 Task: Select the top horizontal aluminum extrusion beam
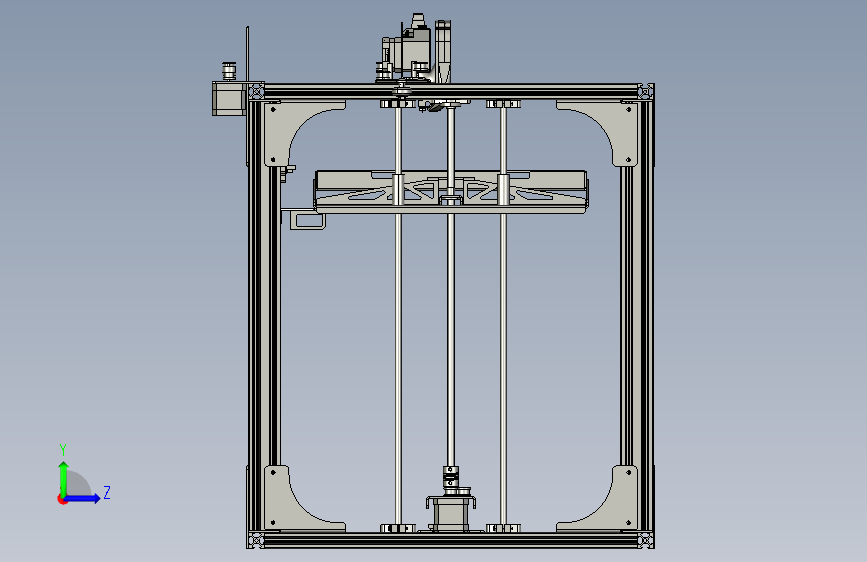(451, 91)
